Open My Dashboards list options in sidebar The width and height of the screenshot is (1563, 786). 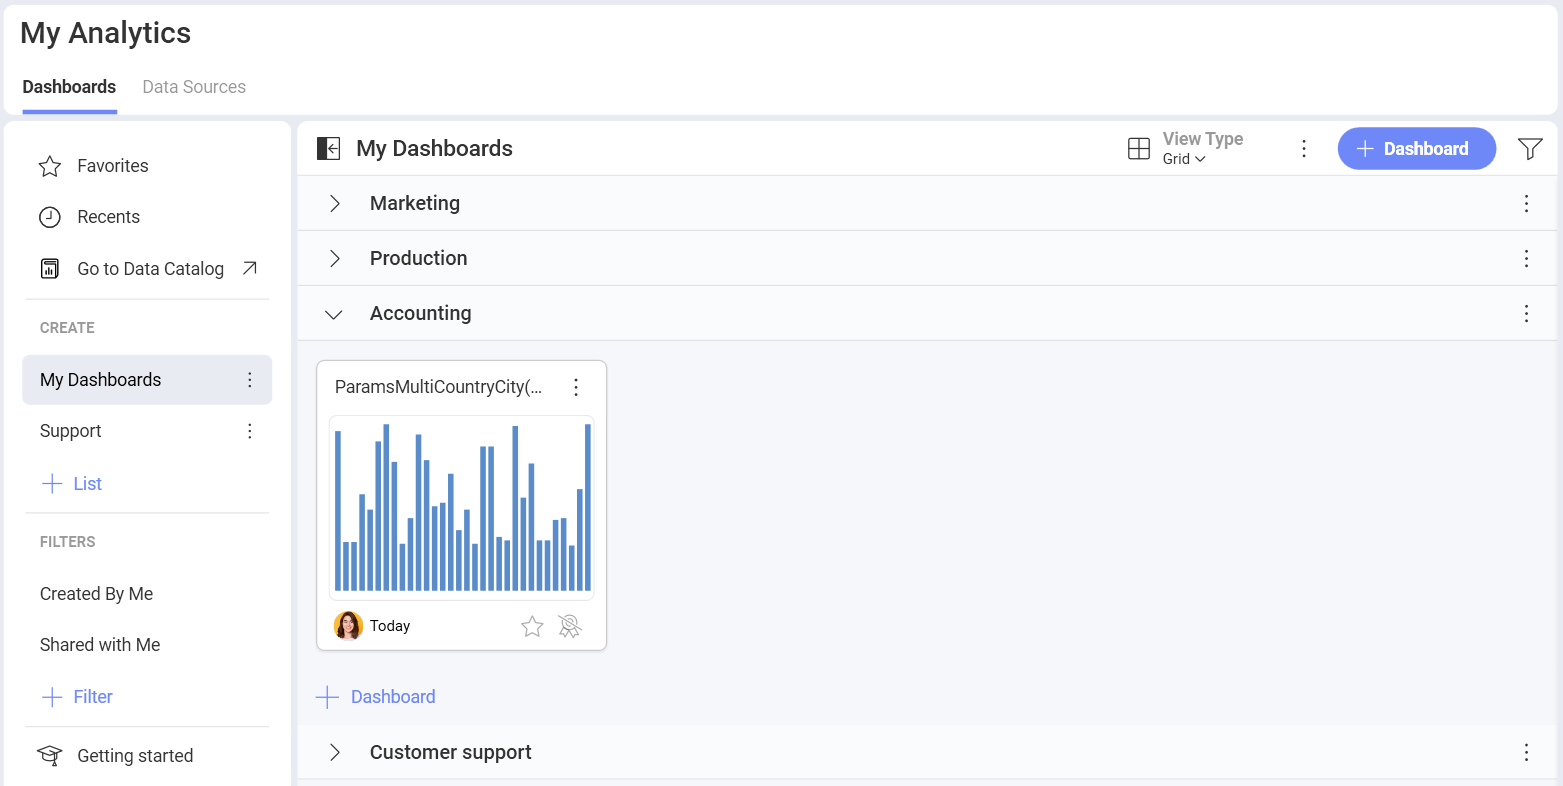(x=250, y=380)
